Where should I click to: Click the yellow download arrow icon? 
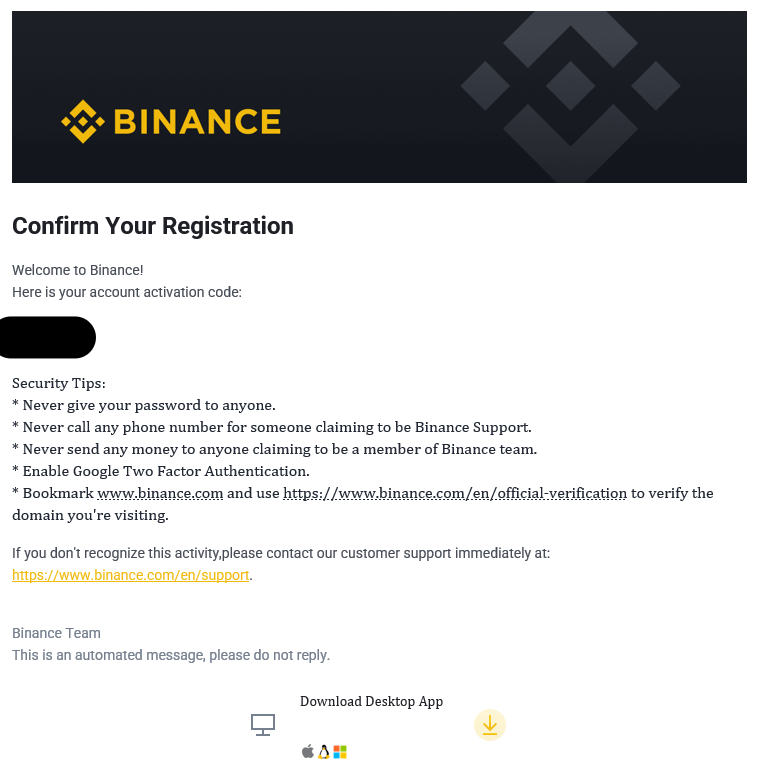point(489,725)
